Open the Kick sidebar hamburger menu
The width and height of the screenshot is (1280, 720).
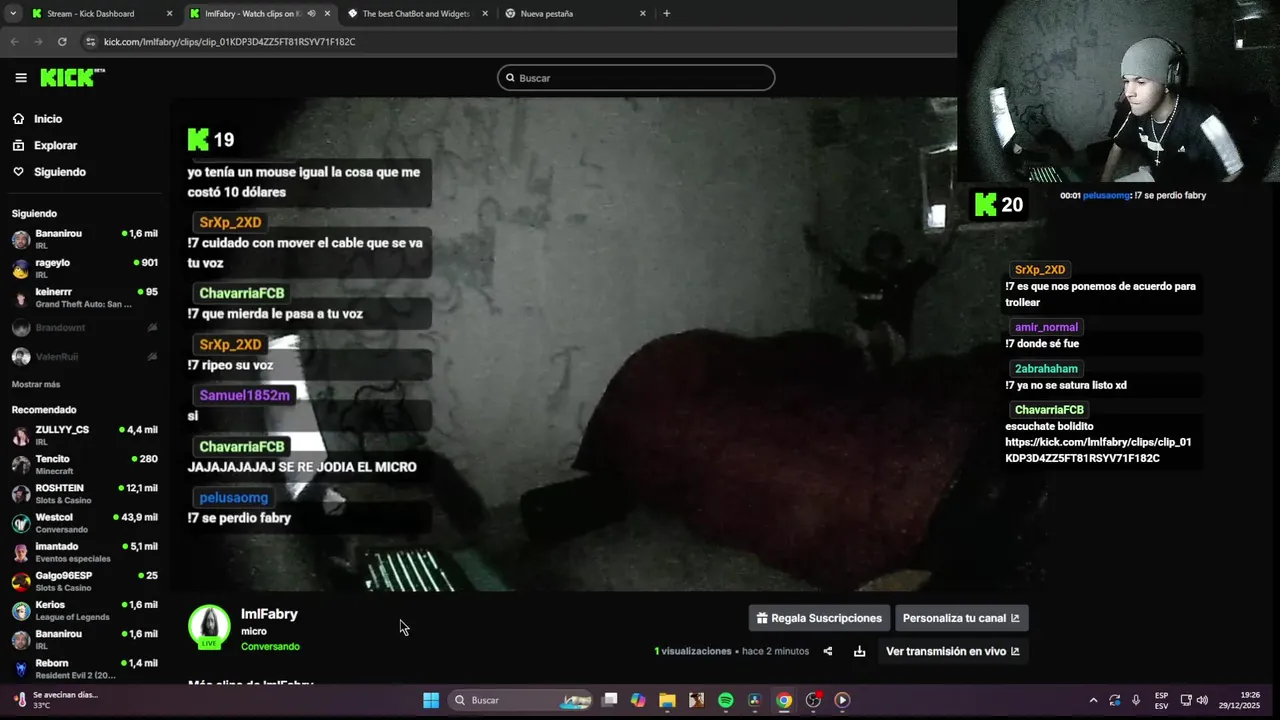tap(21, 78)
